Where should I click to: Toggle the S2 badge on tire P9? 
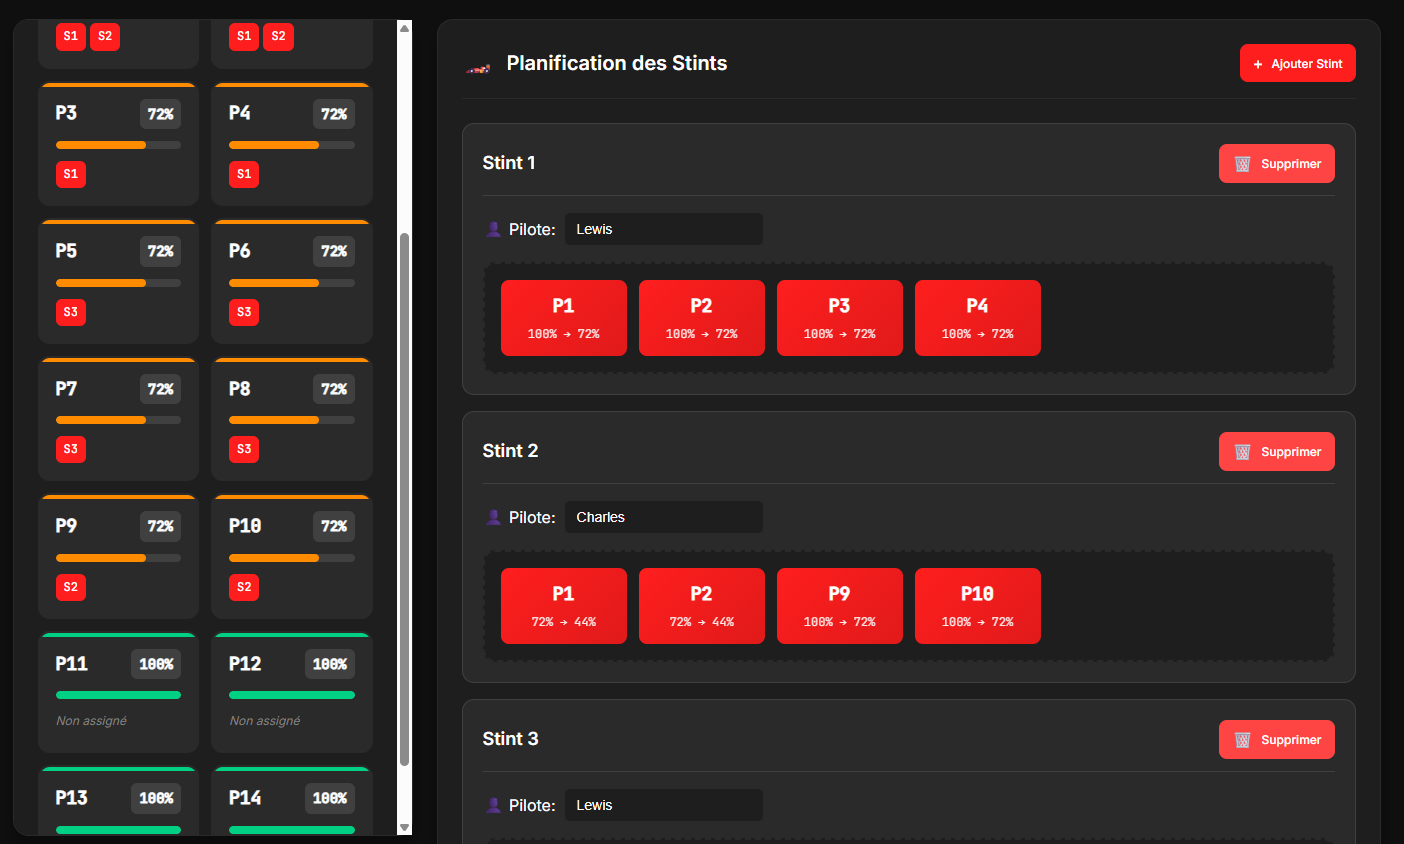(70, 587)
